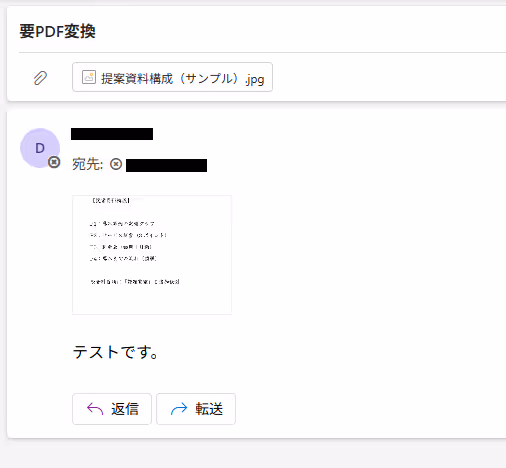Click the subject text 要PDF変換
This screenshot has height=468, width=506.
click(x=57, y=32)
